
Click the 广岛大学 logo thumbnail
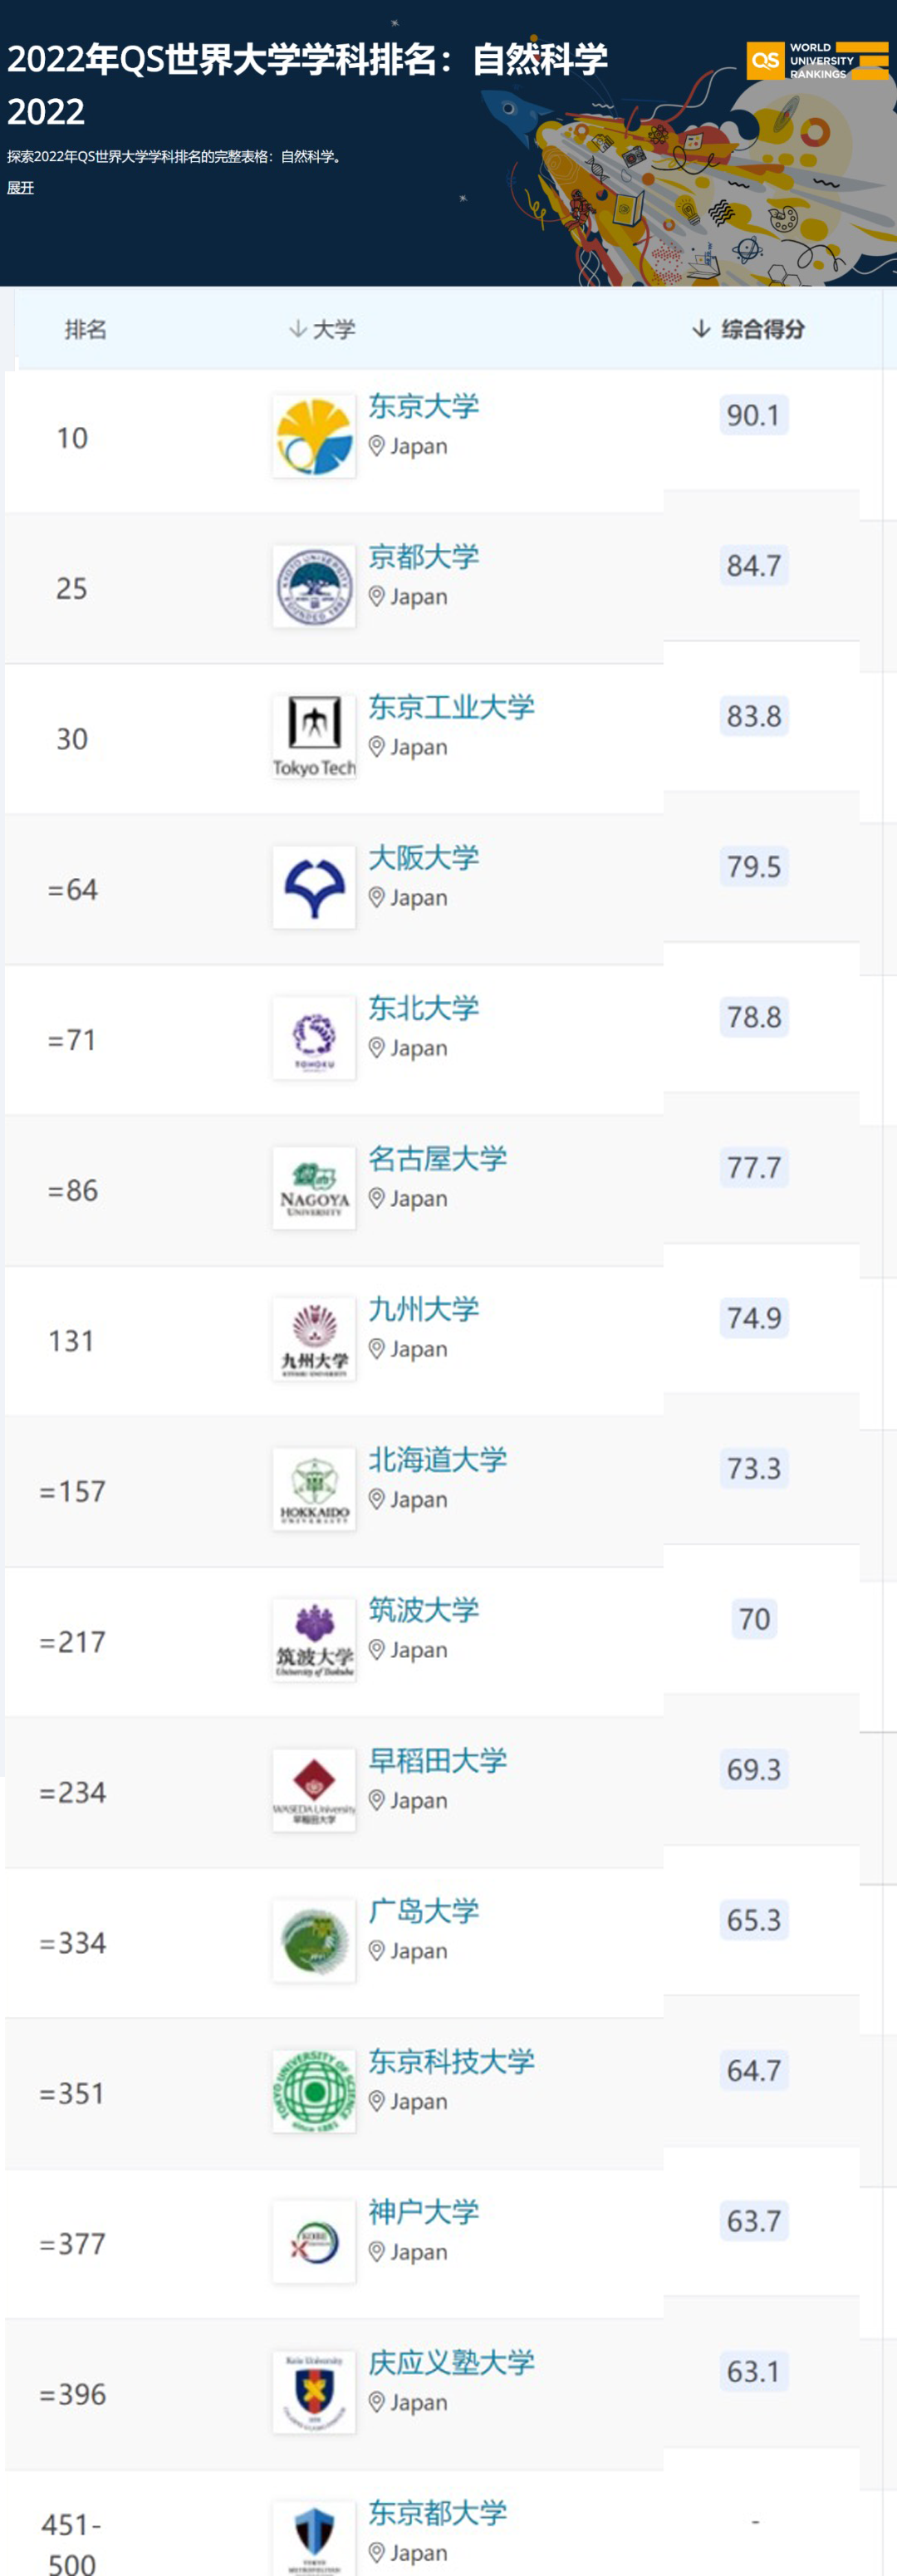(314, 1941)
